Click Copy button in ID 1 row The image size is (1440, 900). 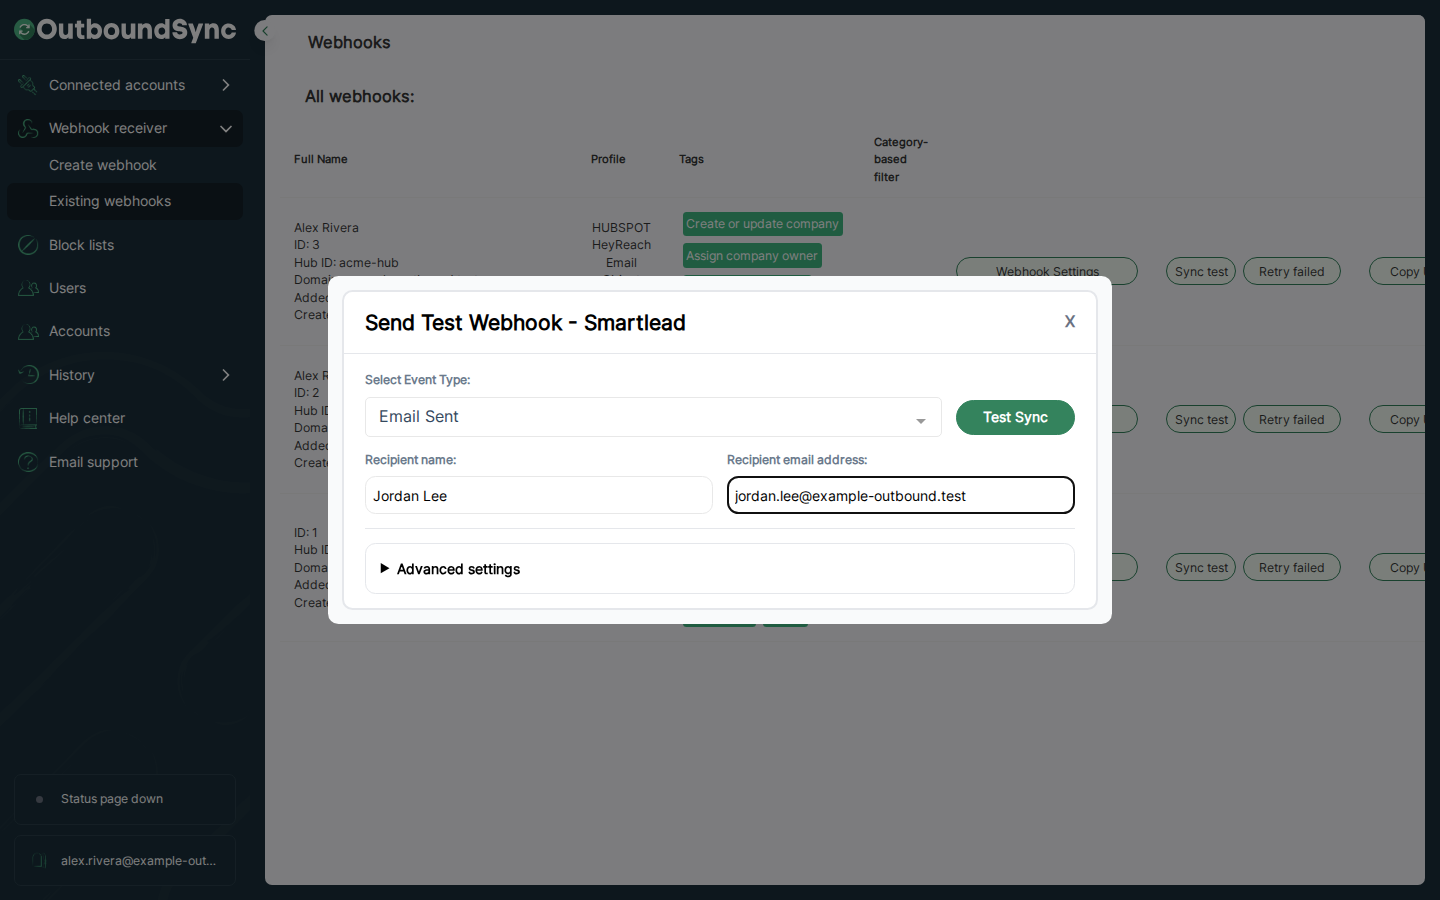tap(1398, 567)
